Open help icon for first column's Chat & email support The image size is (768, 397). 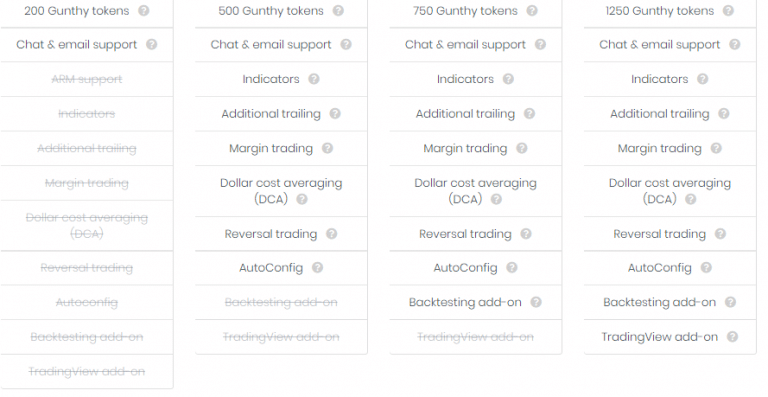pos(151,44)
